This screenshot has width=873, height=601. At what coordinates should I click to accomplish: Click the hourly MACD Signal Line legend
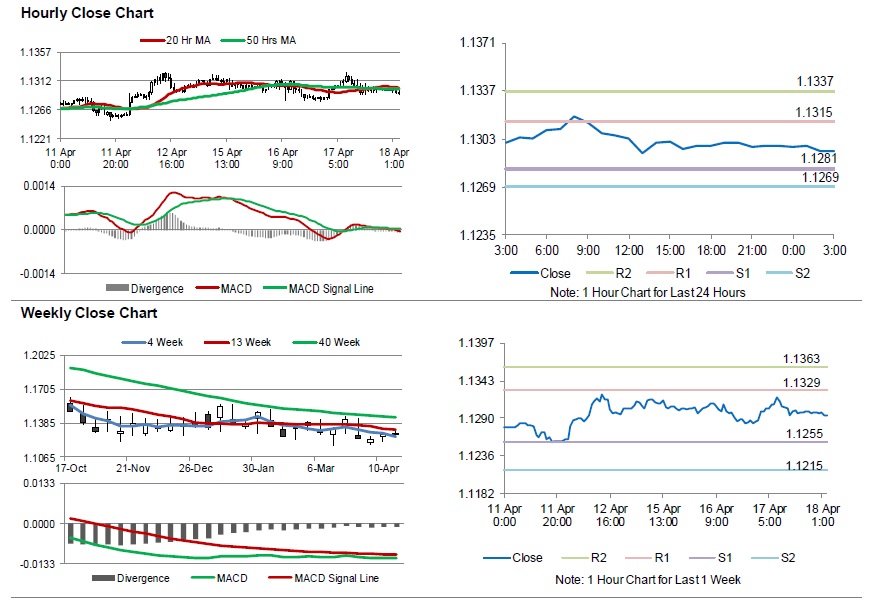(318, 289)
